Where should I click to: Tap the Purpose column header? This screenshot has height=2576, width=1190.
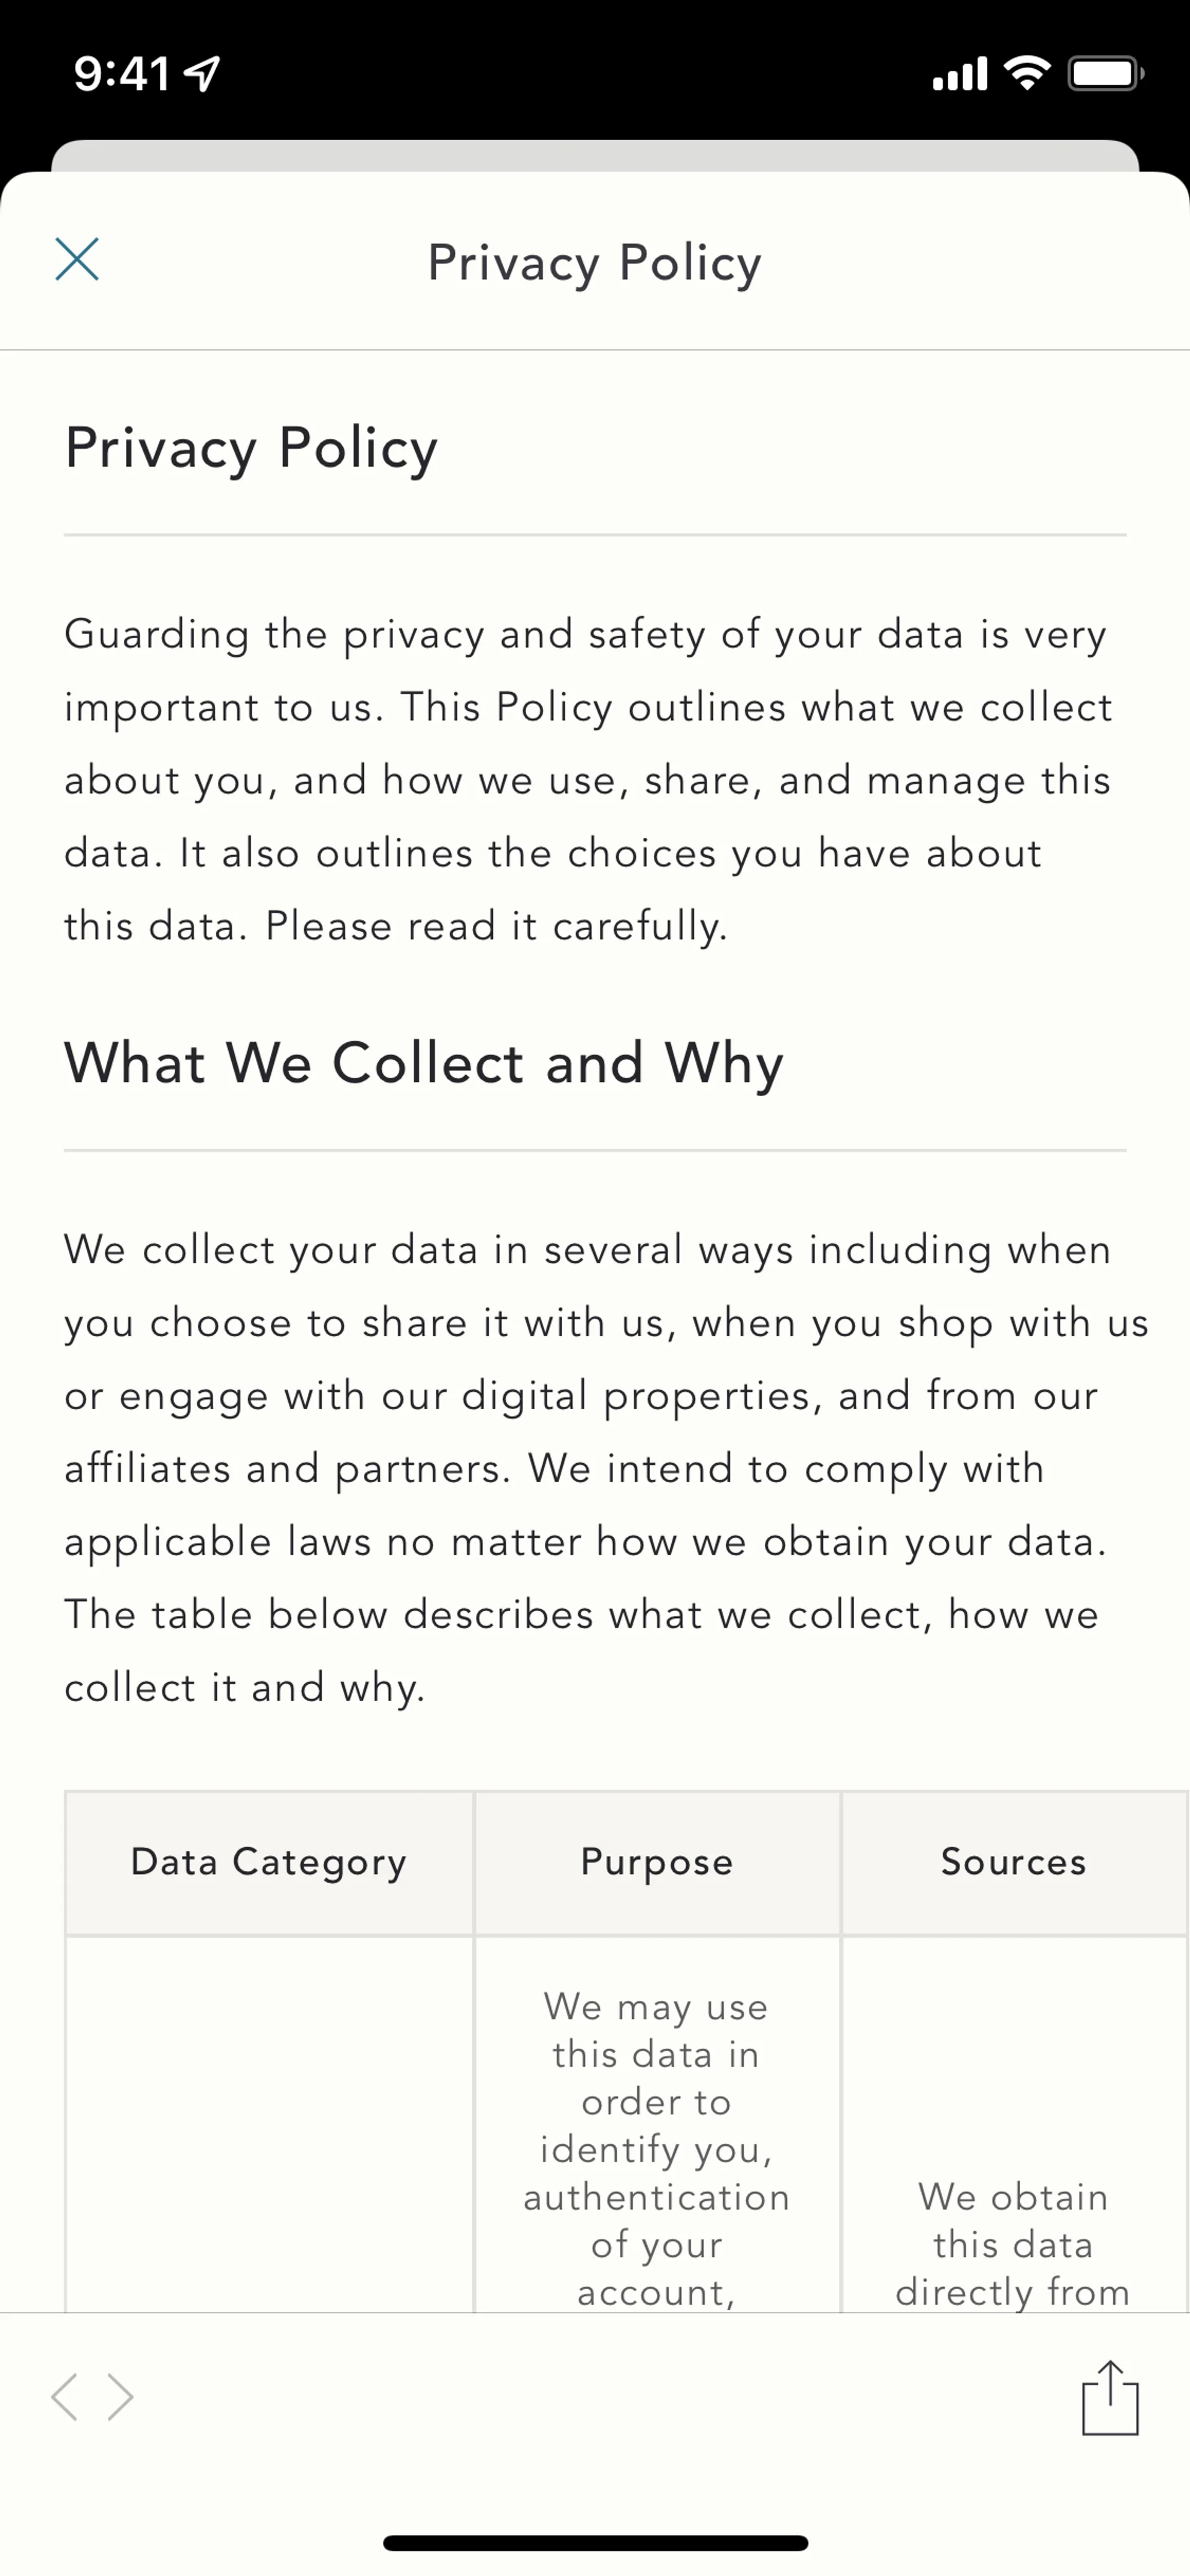click(x=657, y=1862)
